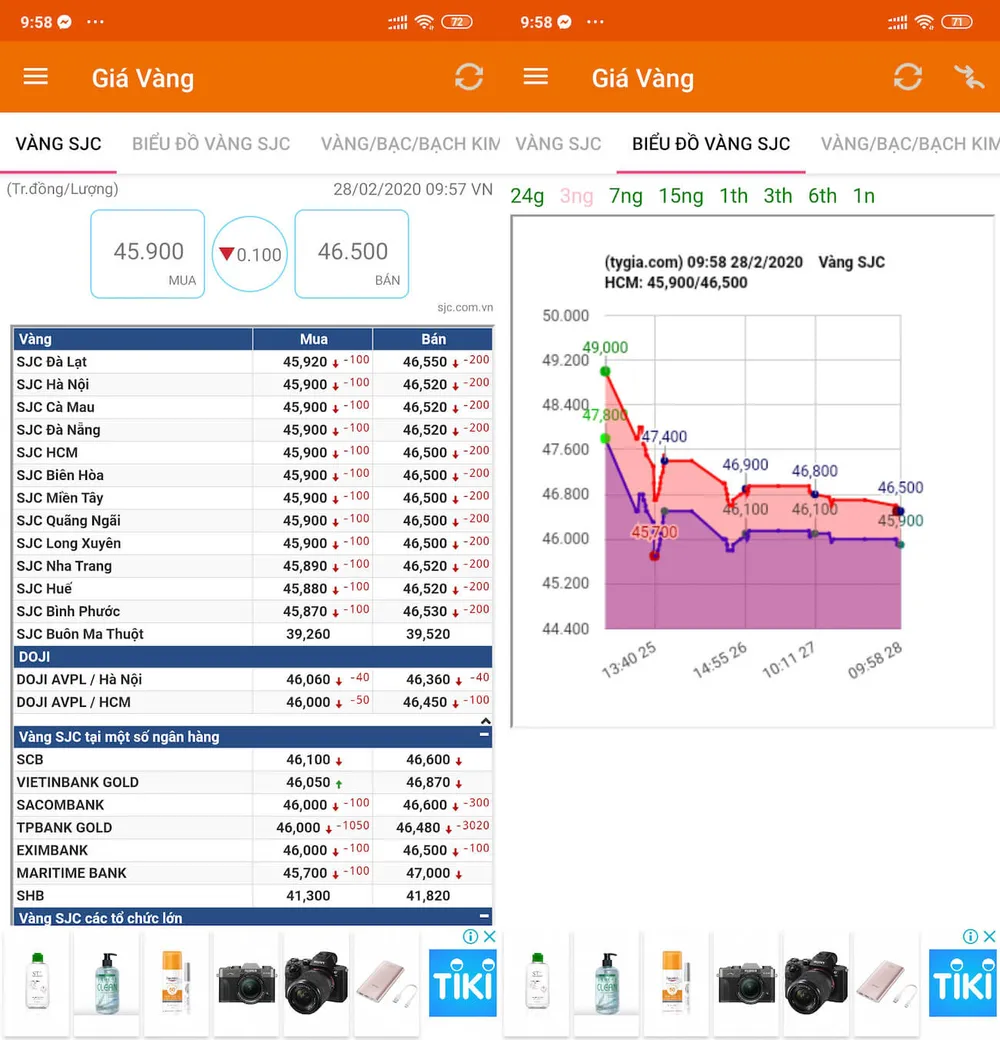Tap refresh icon on left Giá Vàng header

[x=469, y=77]
